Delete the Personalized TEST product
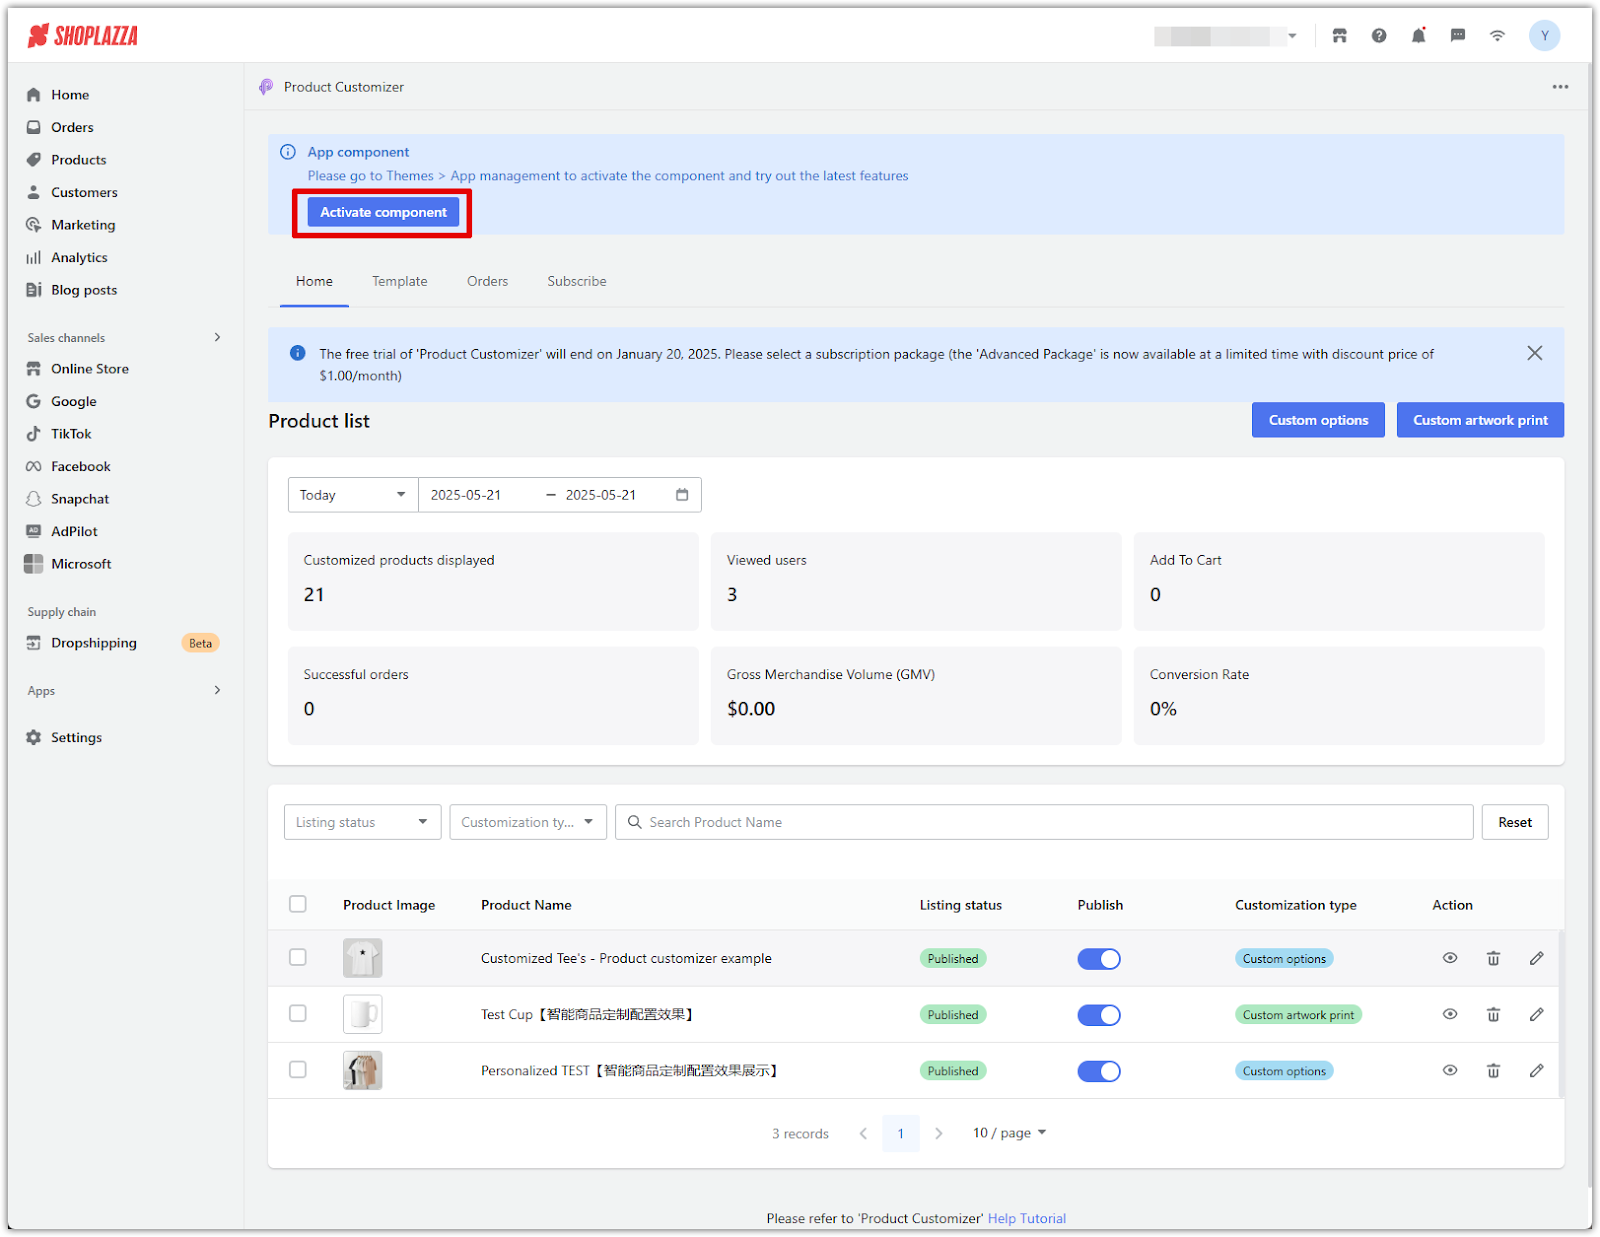Screen dimensions: 1600x1237 [1493, 1070]
